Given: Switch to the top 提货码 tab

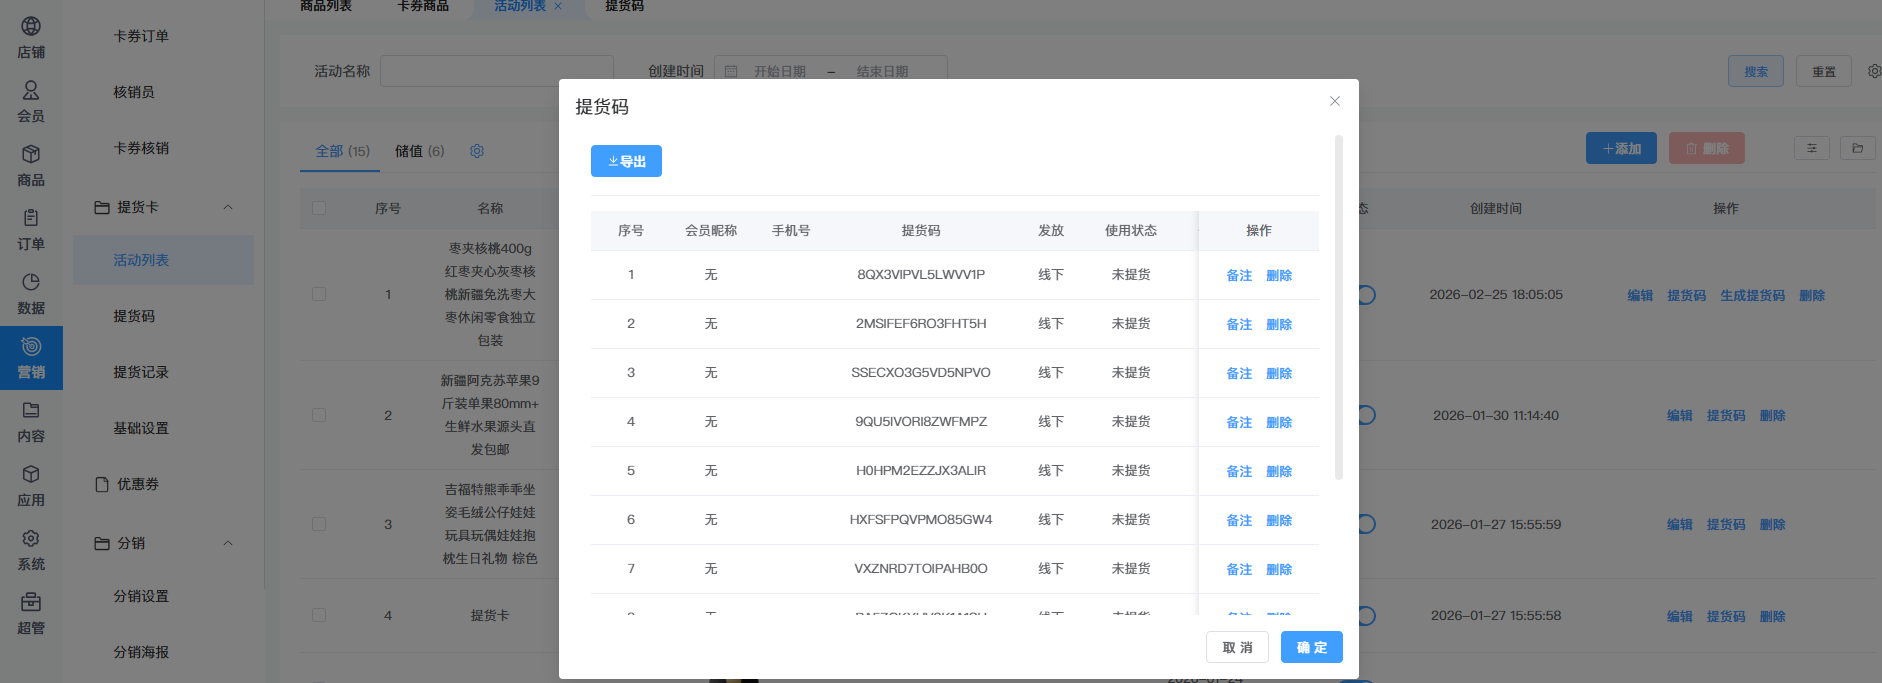Looking at the screenshot, I should 624,7.
